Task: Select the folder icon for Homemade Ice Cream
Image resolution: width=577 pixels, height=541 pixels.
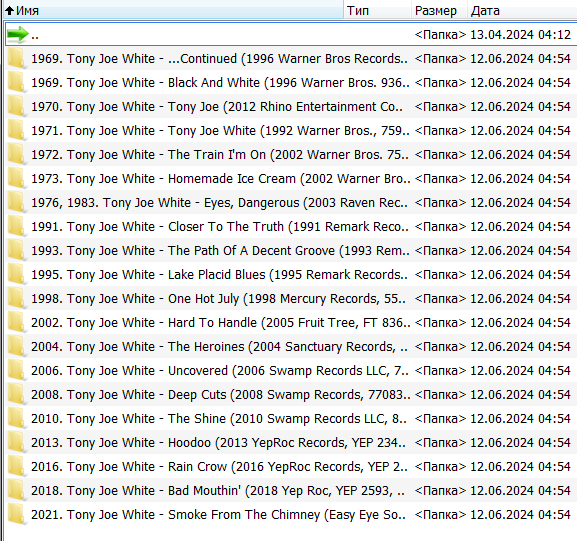Action: 17,178
